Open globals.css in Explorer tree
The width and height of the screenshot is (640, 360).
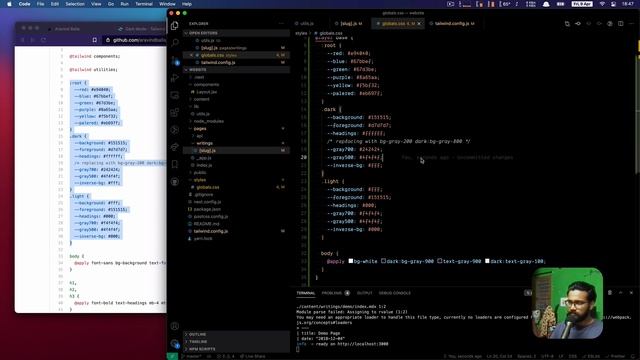click(237, 187)
